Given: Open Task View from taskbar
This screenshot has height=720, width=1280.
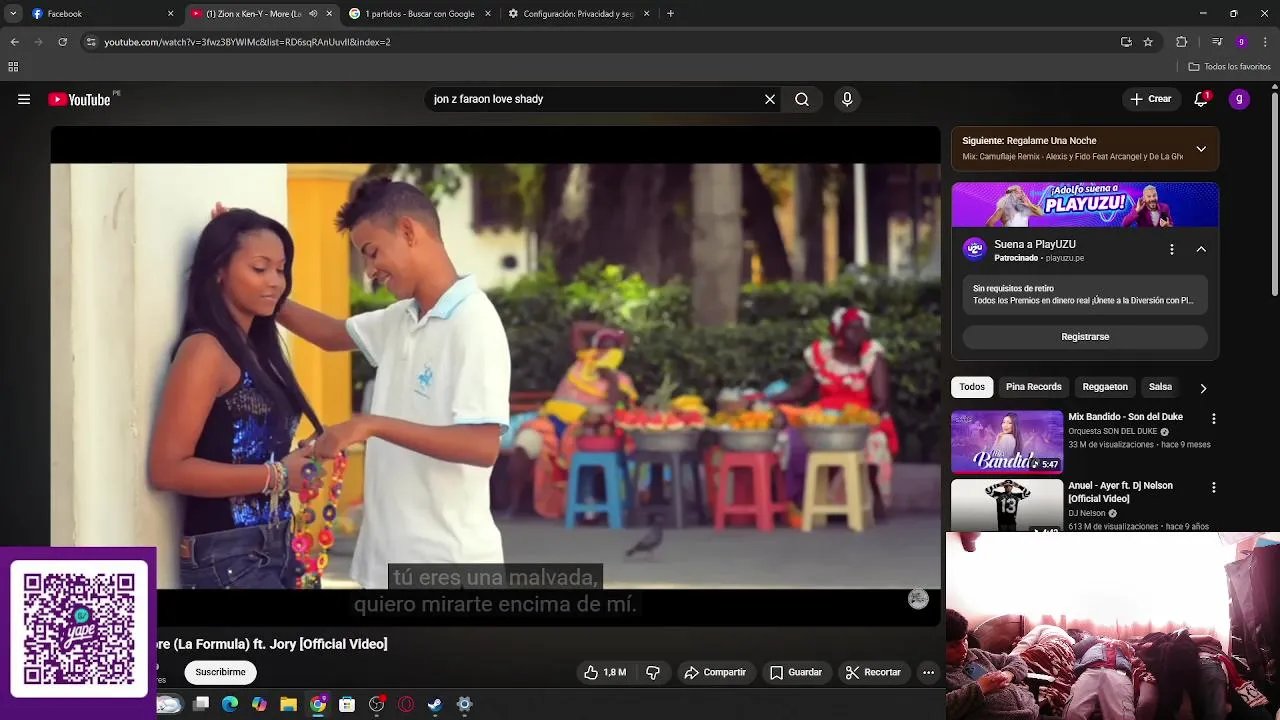Looking at the screenshot, I should pyautogui.click(x=201, y=704).
